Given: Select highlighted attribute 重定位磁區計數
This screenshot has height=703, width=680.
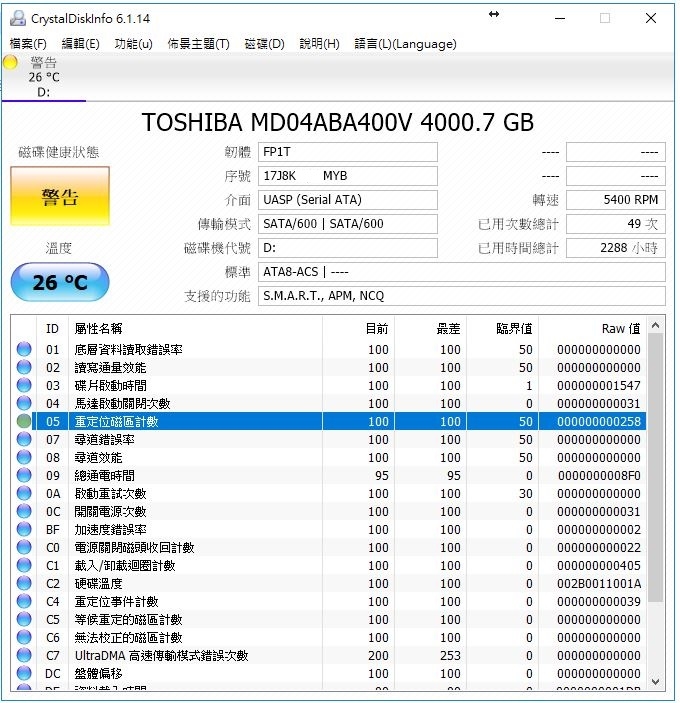Looking at the screenshot, I should (x=116, y=421).
